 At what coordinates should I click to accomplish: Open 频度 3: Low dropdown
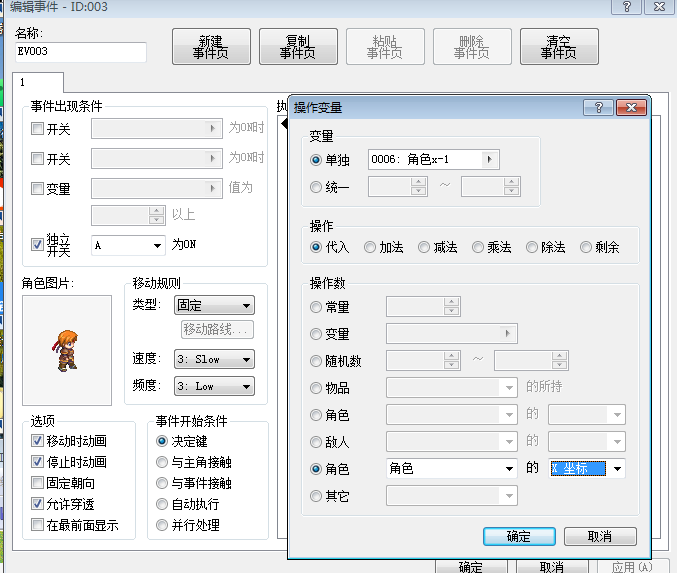click(214, 386)
